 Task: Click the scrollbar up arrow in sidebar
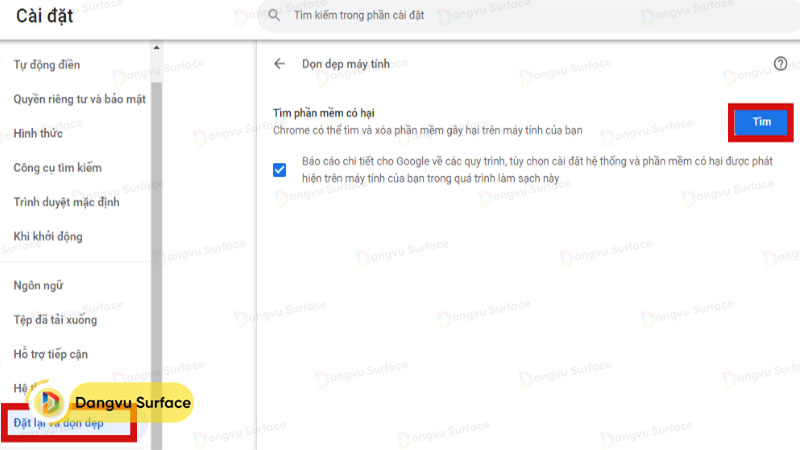(x=156, y=47)
